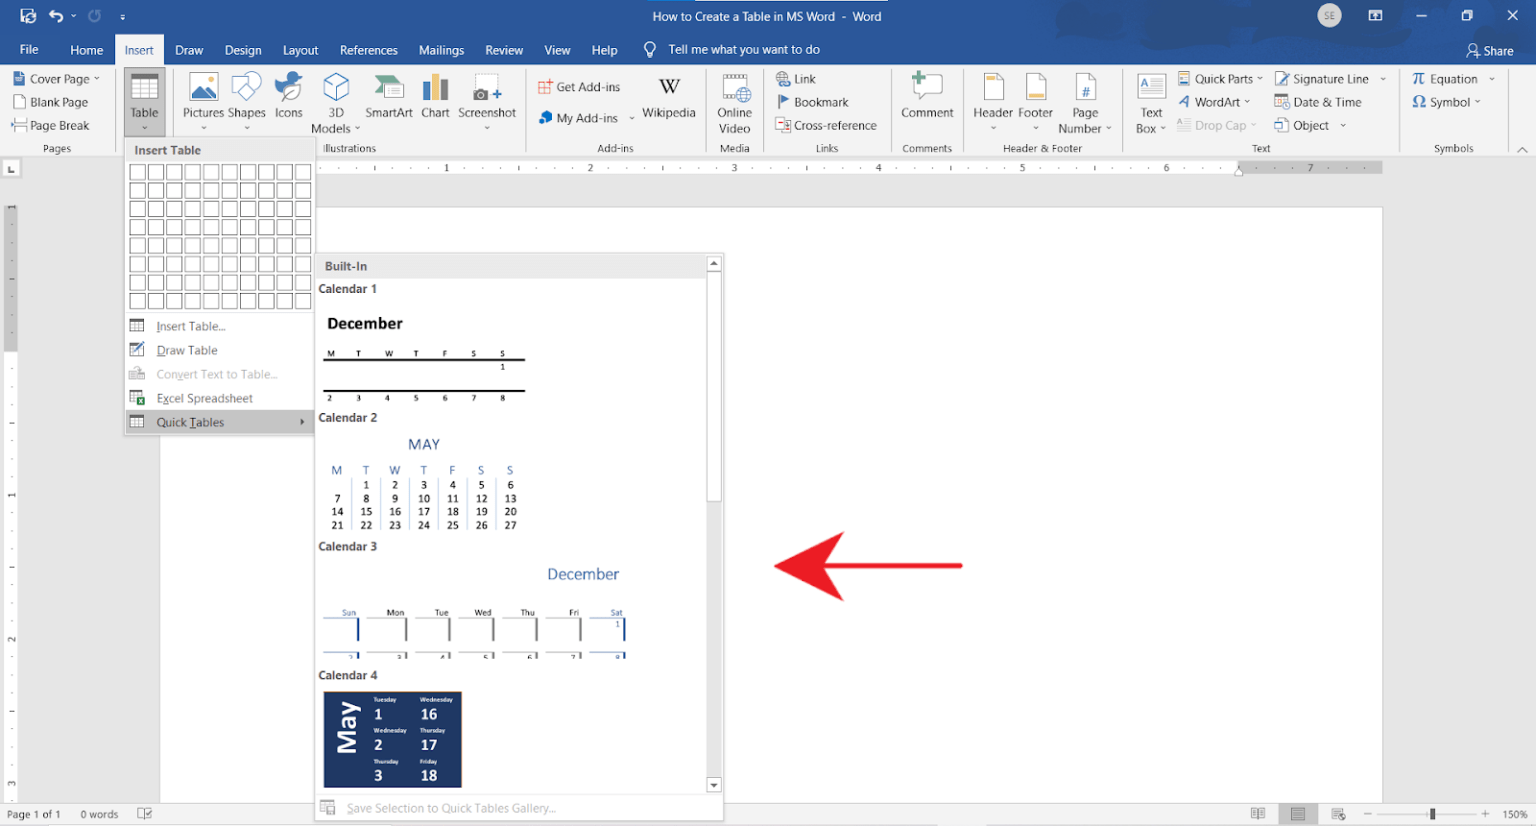Viewport: 1536px width, 826px height.
Task: Save the document from Quick Access
Action: pyautogui.click(x=28, y=16)
